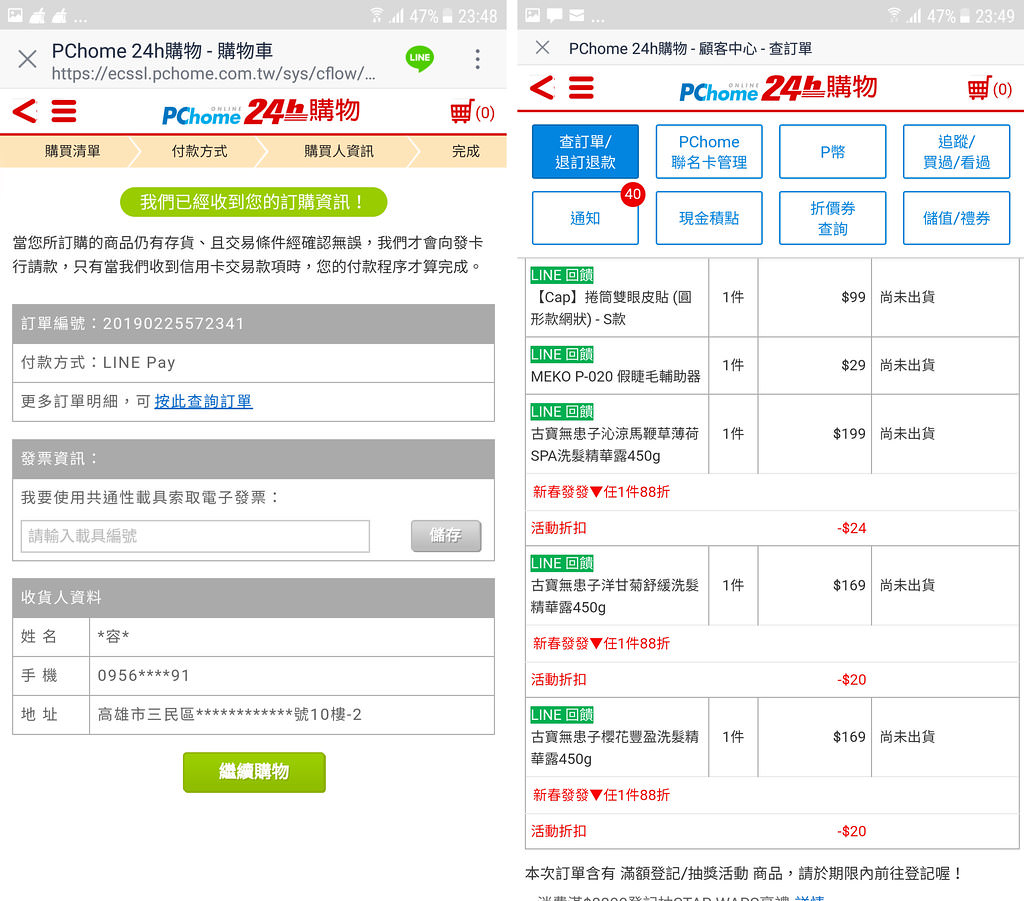Tap the red 40 notification badge
Viewport: 1024px width, 901px height.
click(x=632, y=194)
